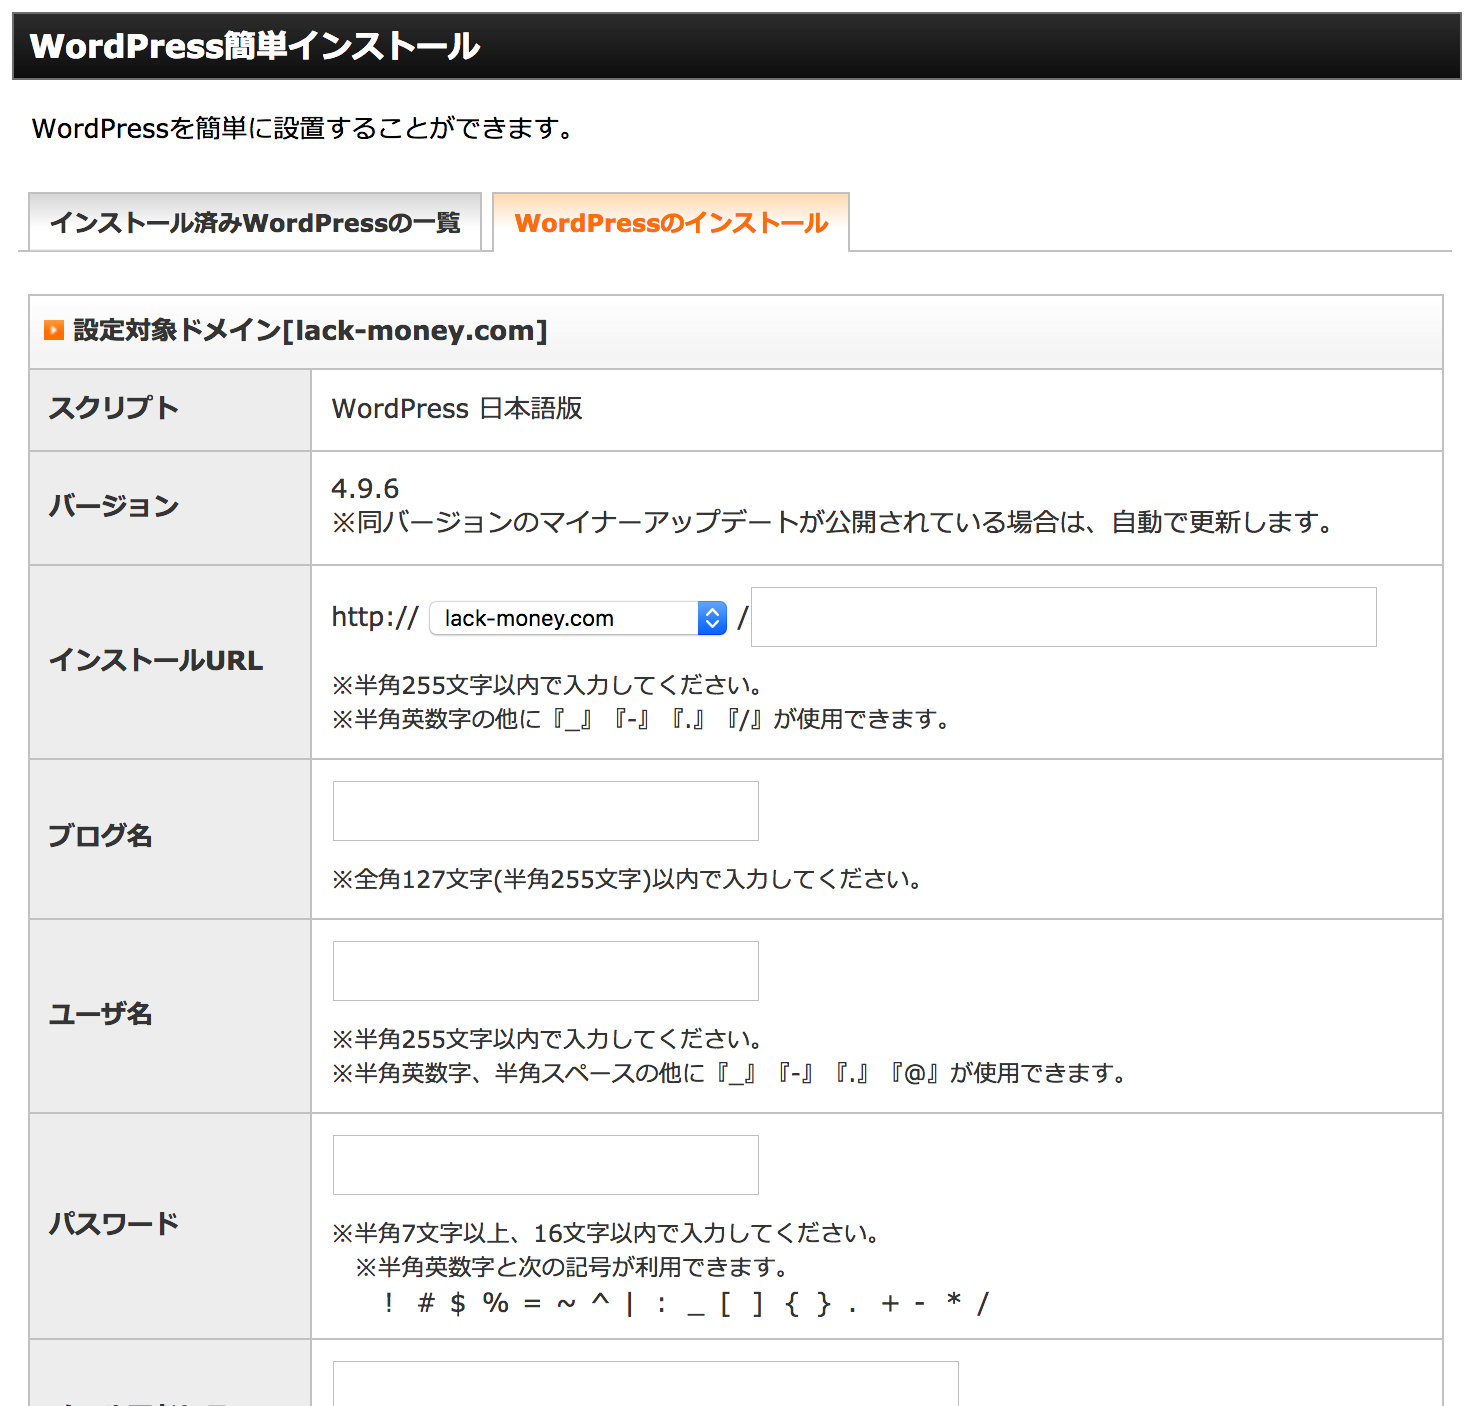This screenshot has height=1406, width=1474.
Task: Click the minor update auto-update note
Action: (834, 522)
